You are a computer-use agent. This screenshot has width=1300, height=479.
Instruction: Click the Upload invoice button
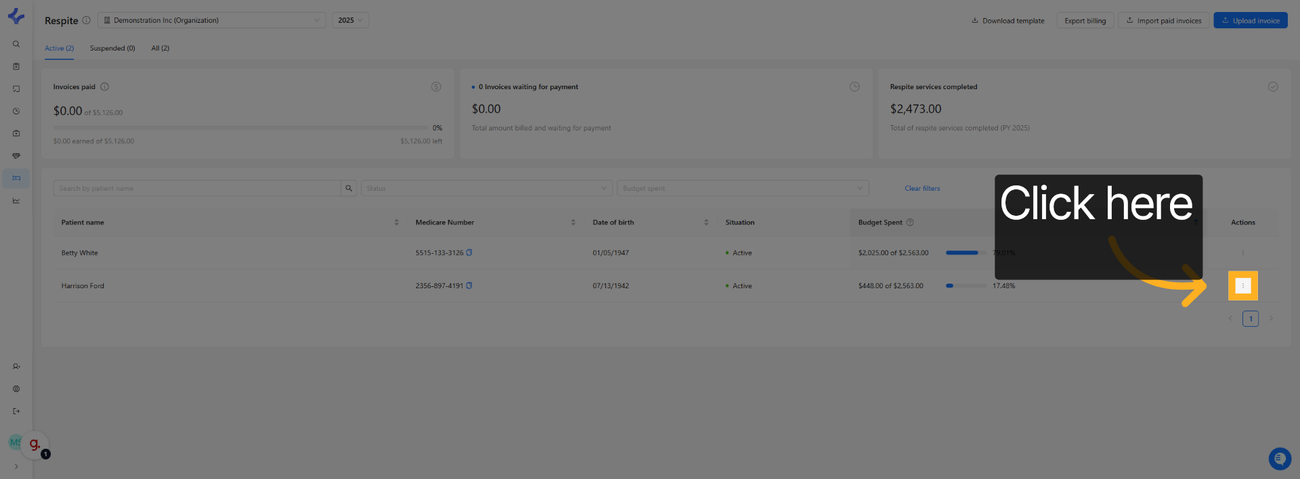[x=1250, y=20]
